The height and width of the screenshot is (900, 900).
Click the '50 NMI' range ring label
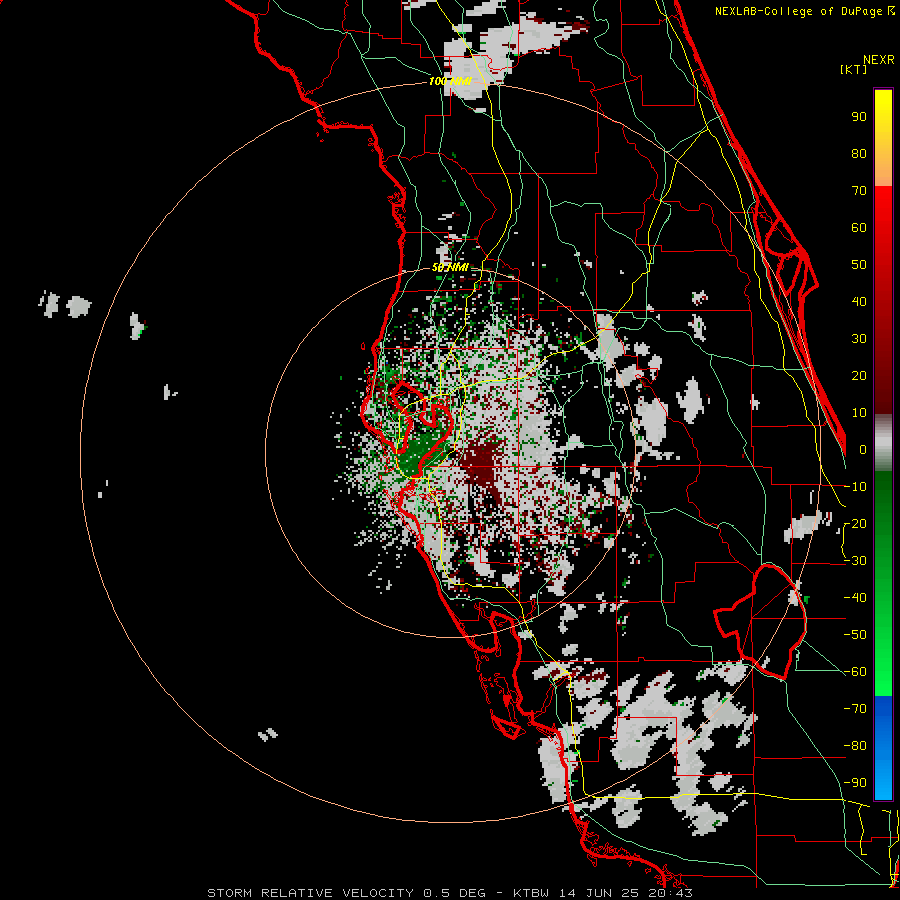coord(451,268)
